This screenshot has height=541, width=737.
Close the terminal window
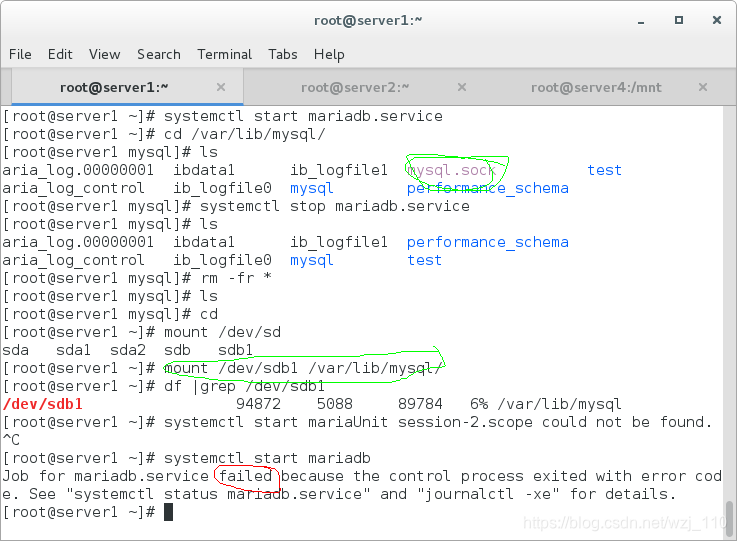tap(717, 20)
